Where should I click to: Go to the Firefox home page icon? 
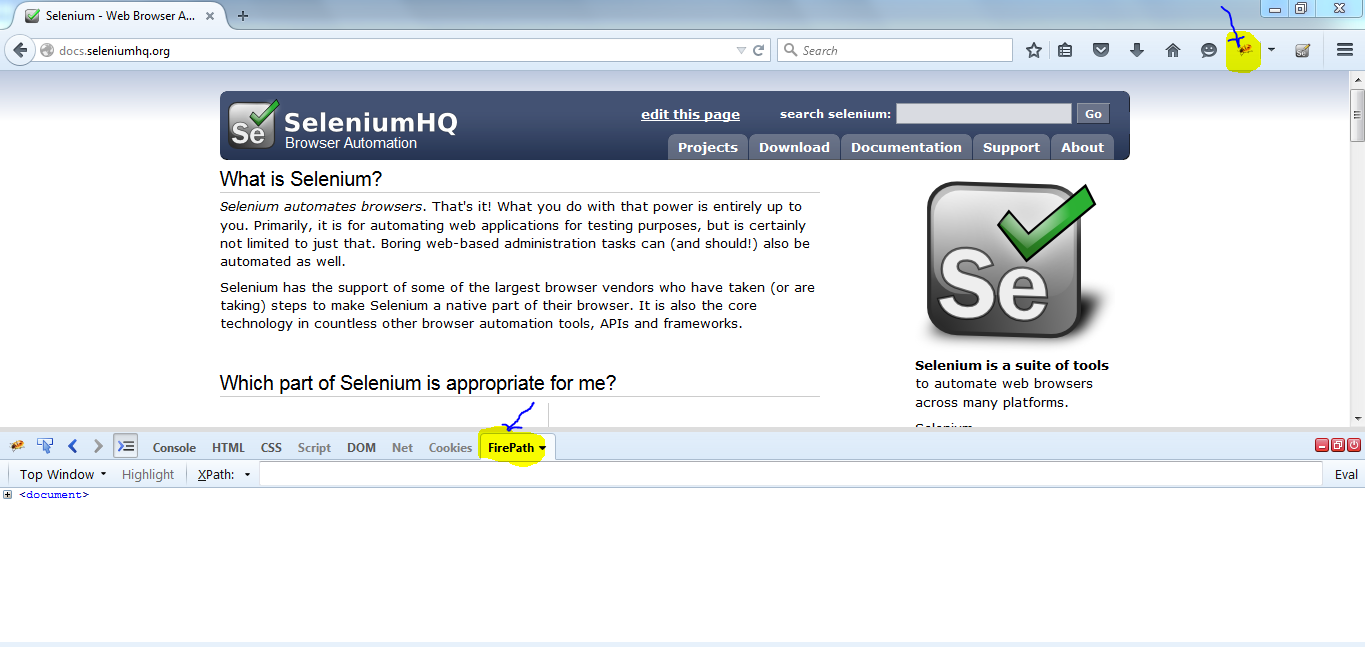click(1173, 50)
